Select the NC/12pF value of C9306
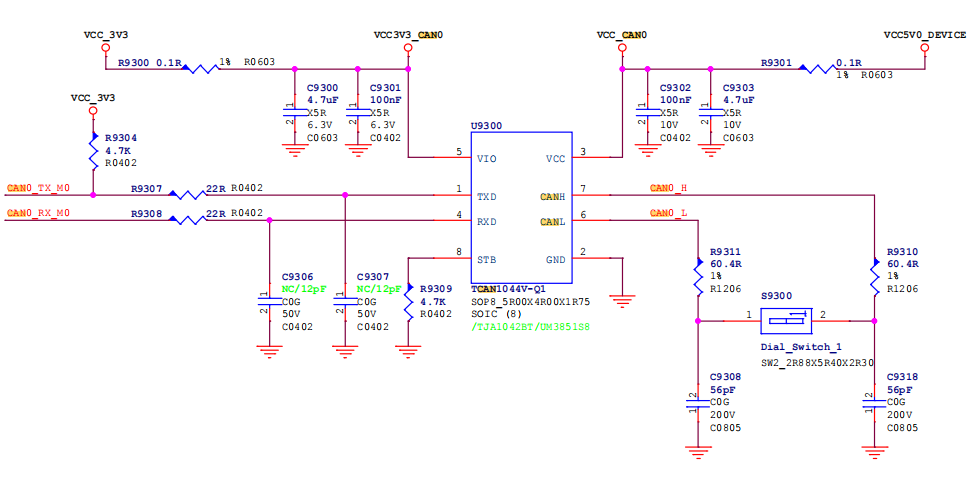 point(304,289)
